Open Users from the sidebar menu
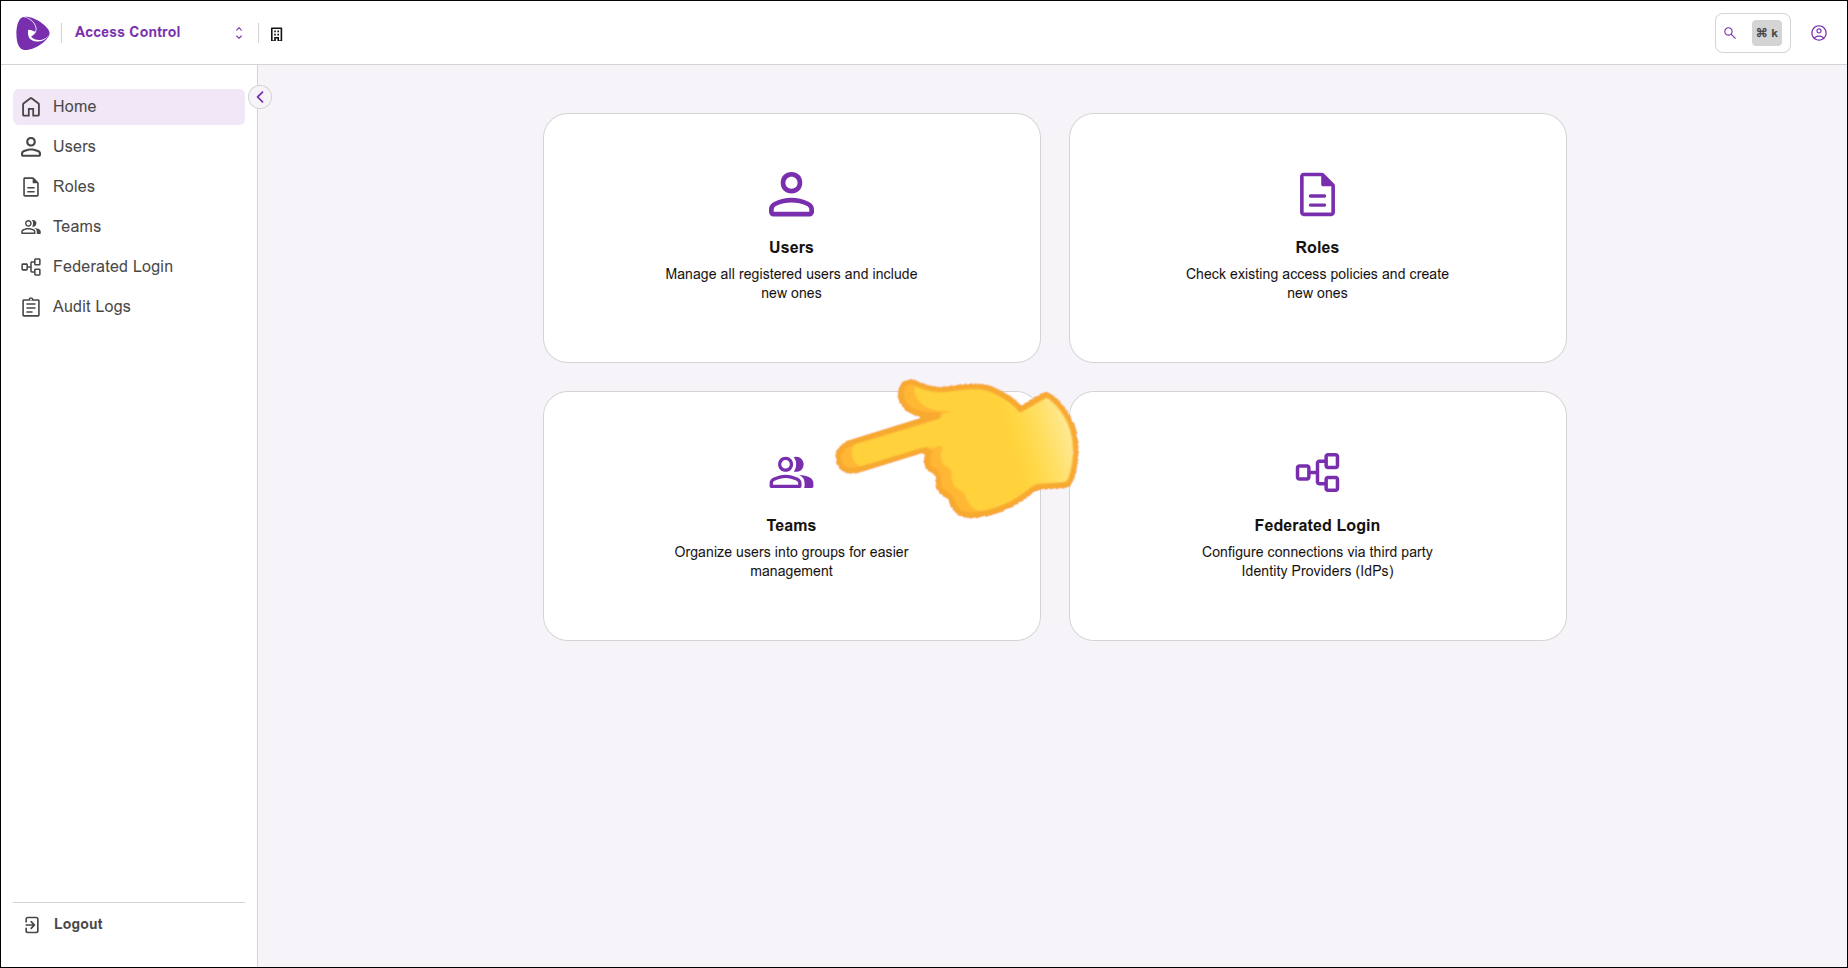Screen dimensions: 1848x968 coord(74,147)
